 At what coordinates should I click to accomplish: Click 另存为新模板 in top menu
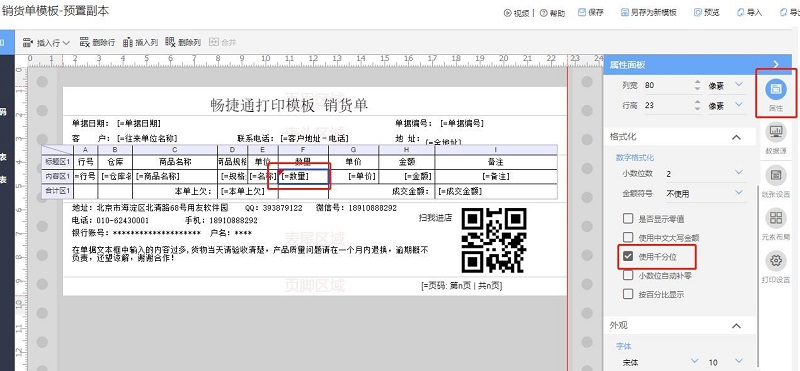pyautogui.click(x=648, y=13)
